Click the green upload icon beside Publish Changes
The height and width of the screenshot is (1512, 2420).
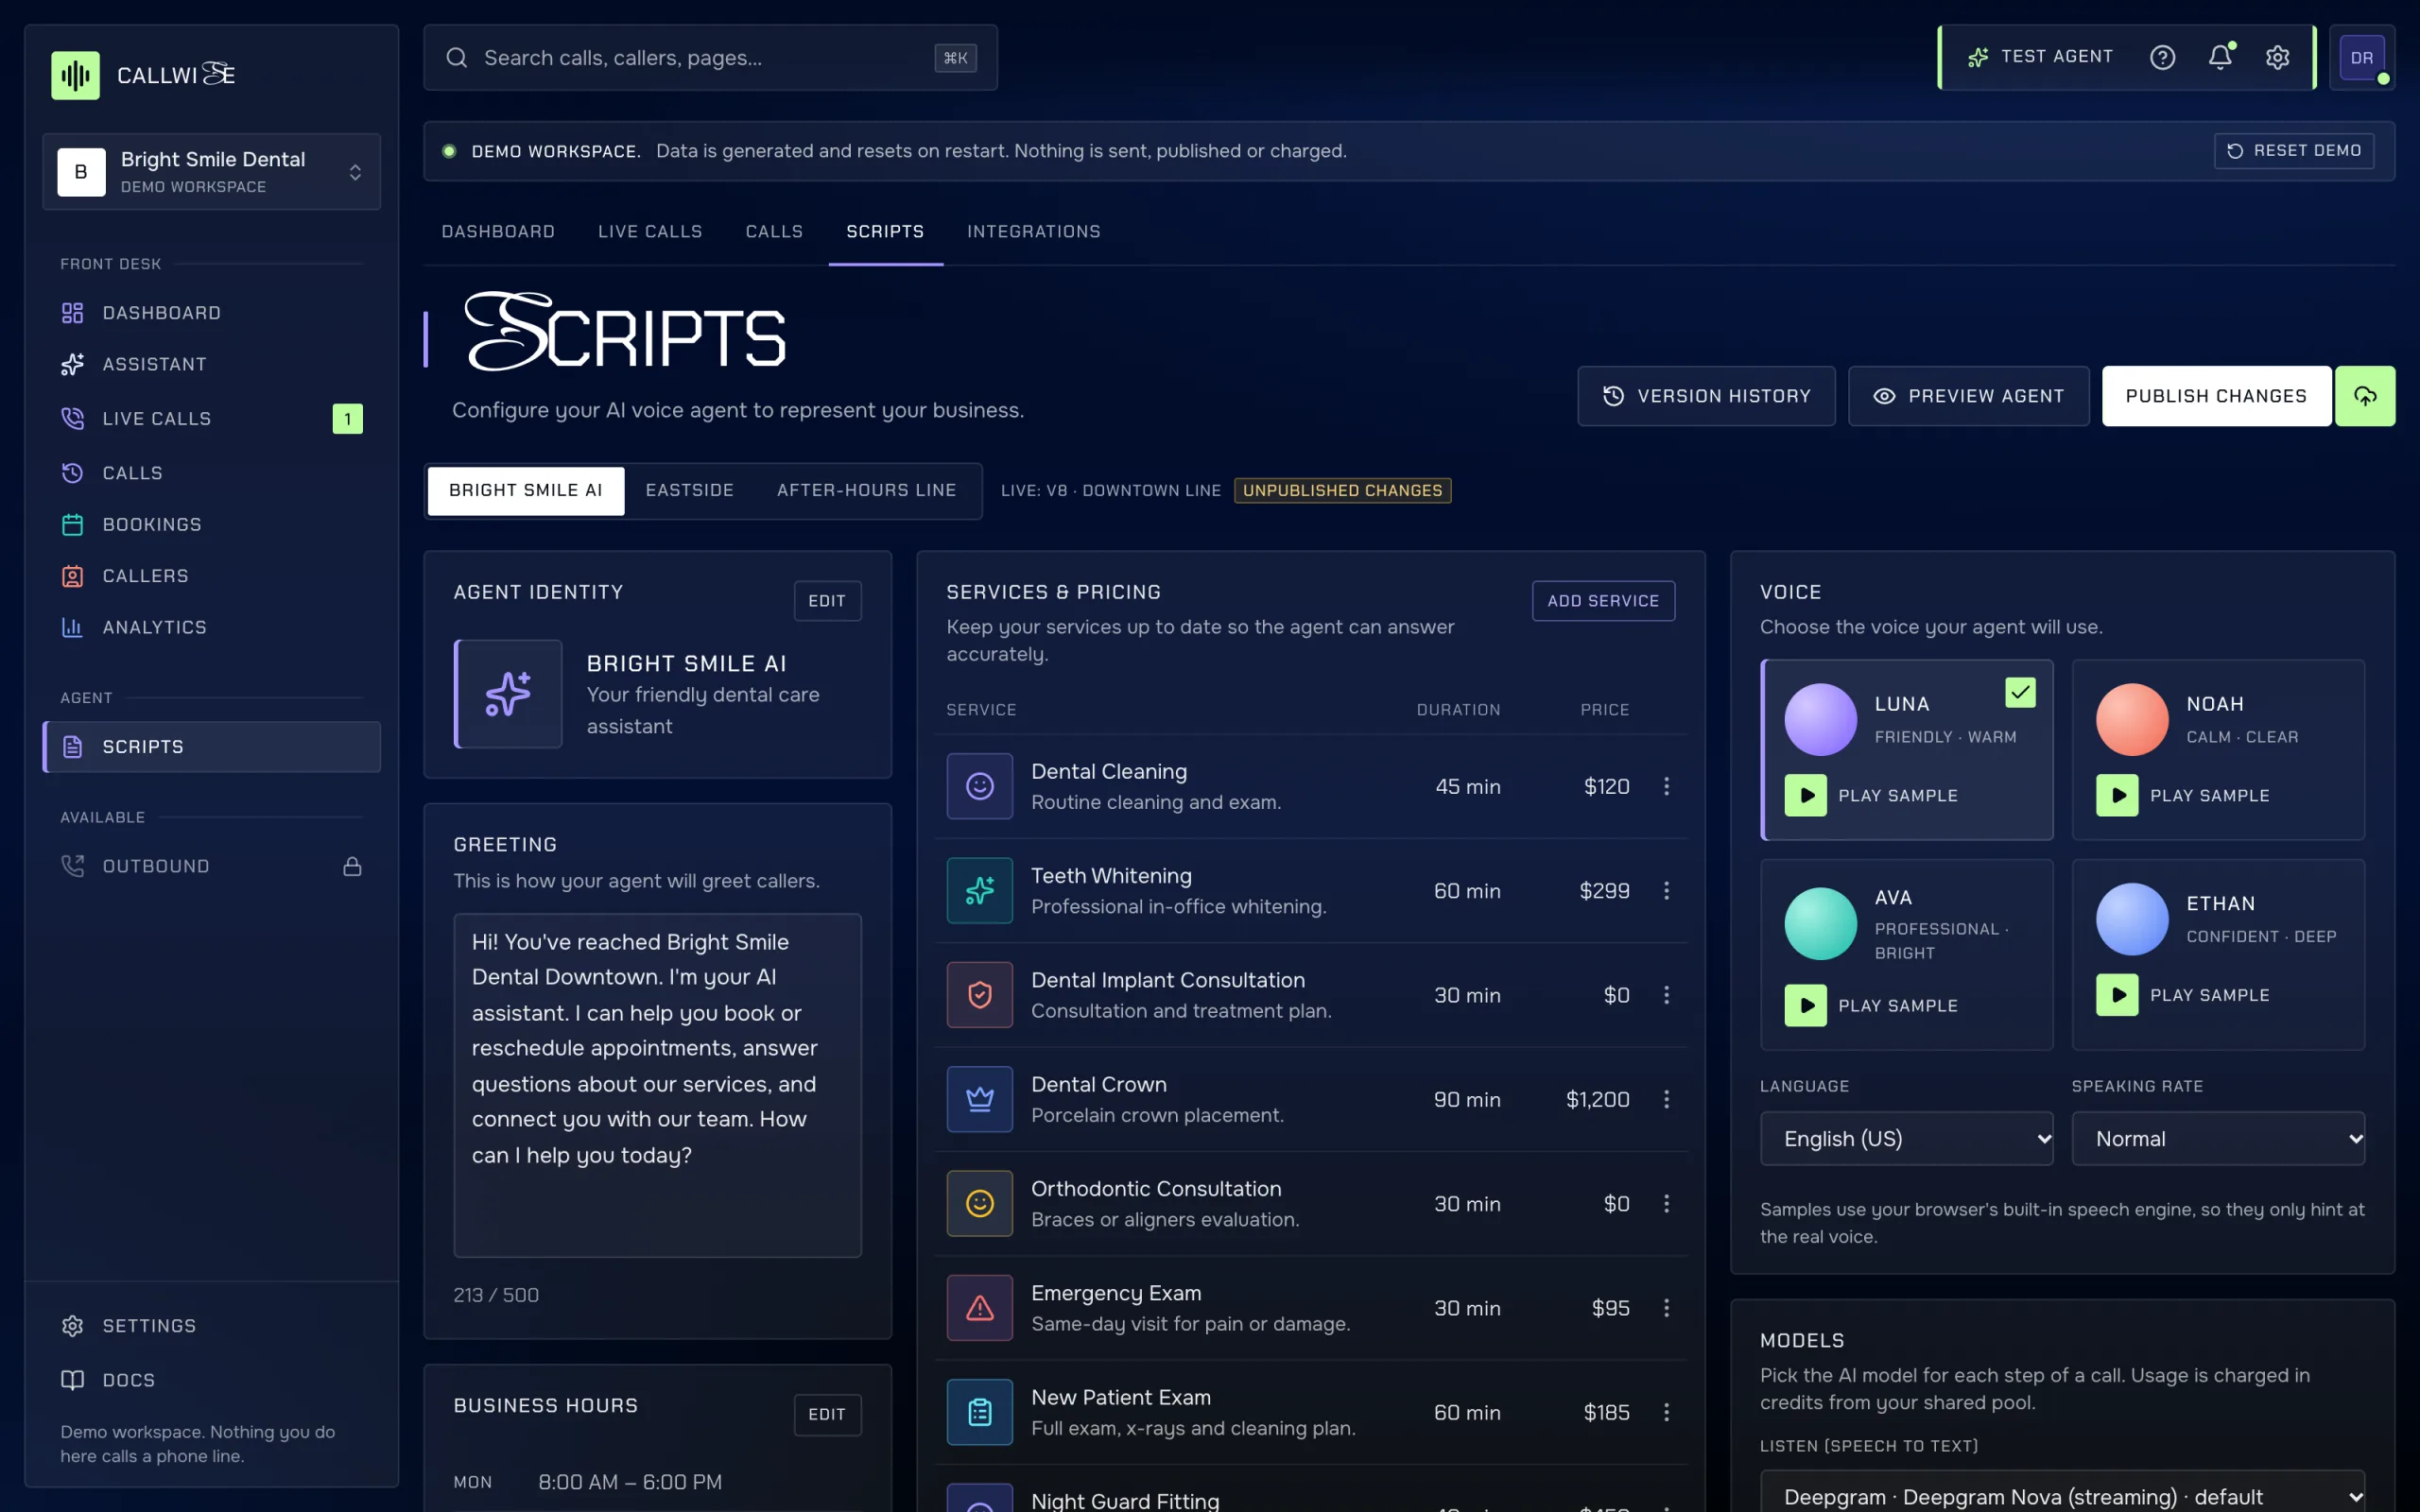(2365, 396)
